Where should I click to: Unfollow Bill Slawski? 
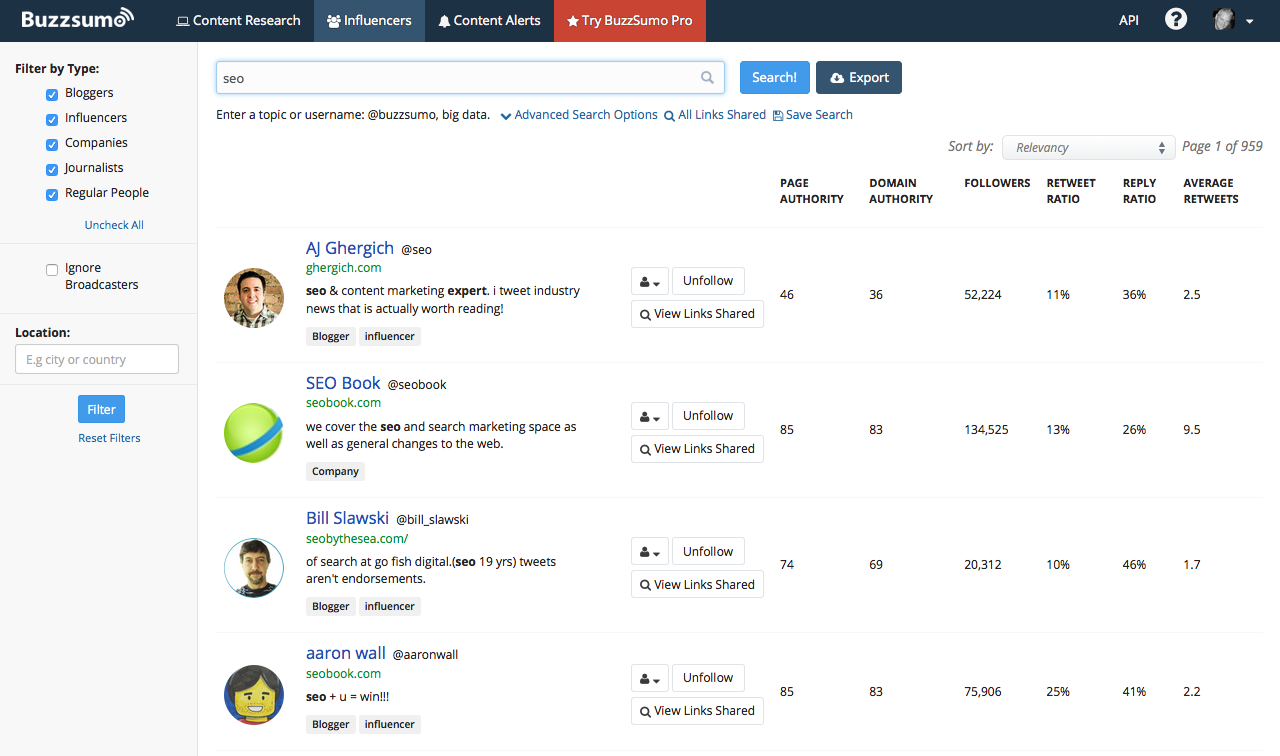tap(708, 552)
